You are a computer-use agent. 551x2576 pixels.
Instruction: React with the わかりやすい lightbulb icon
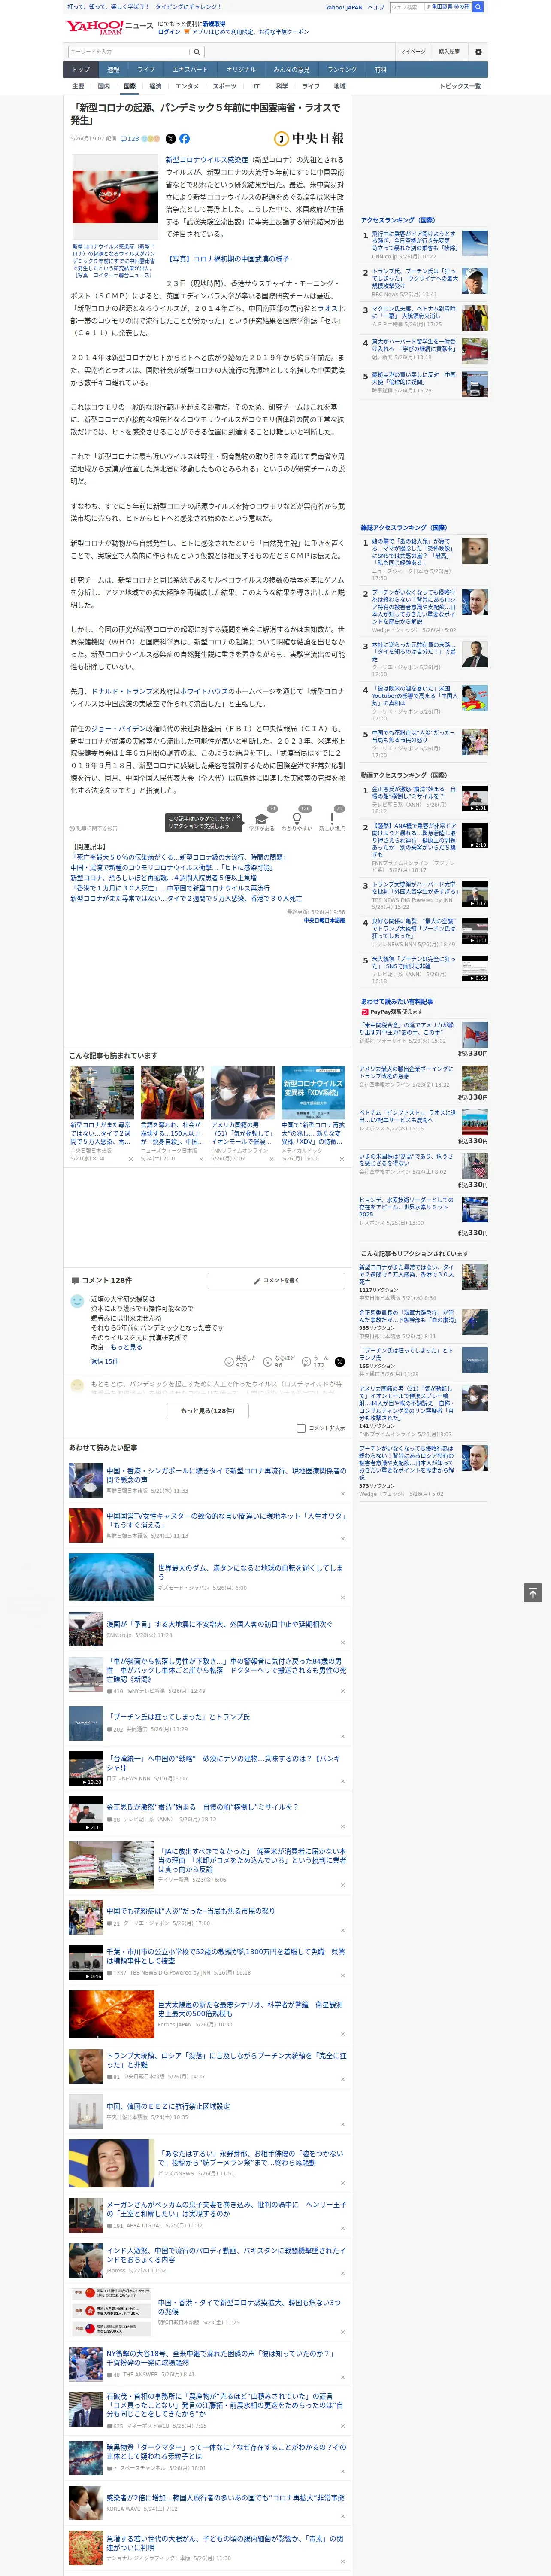pyautogui.click(x=297, y=820)
